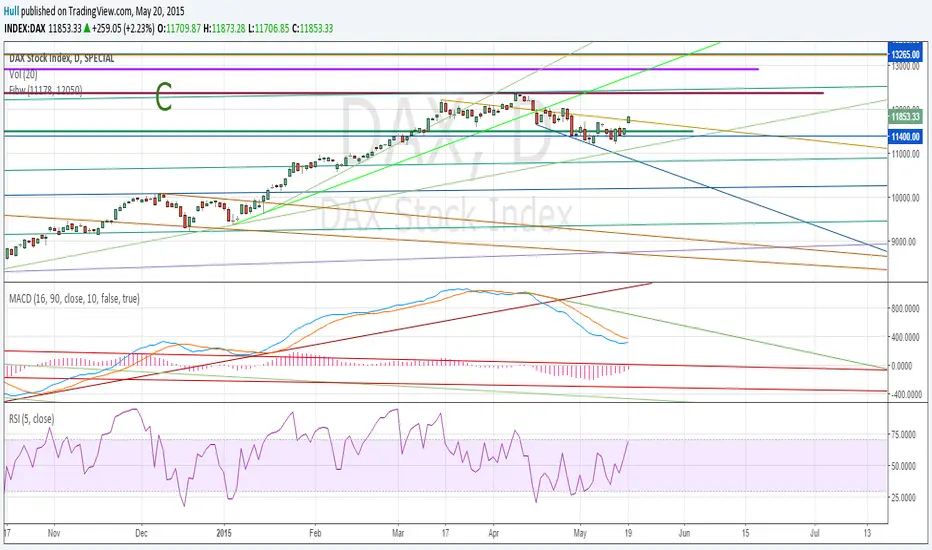
Task: Click the green letter C annotation
Action: click(163, 97)
